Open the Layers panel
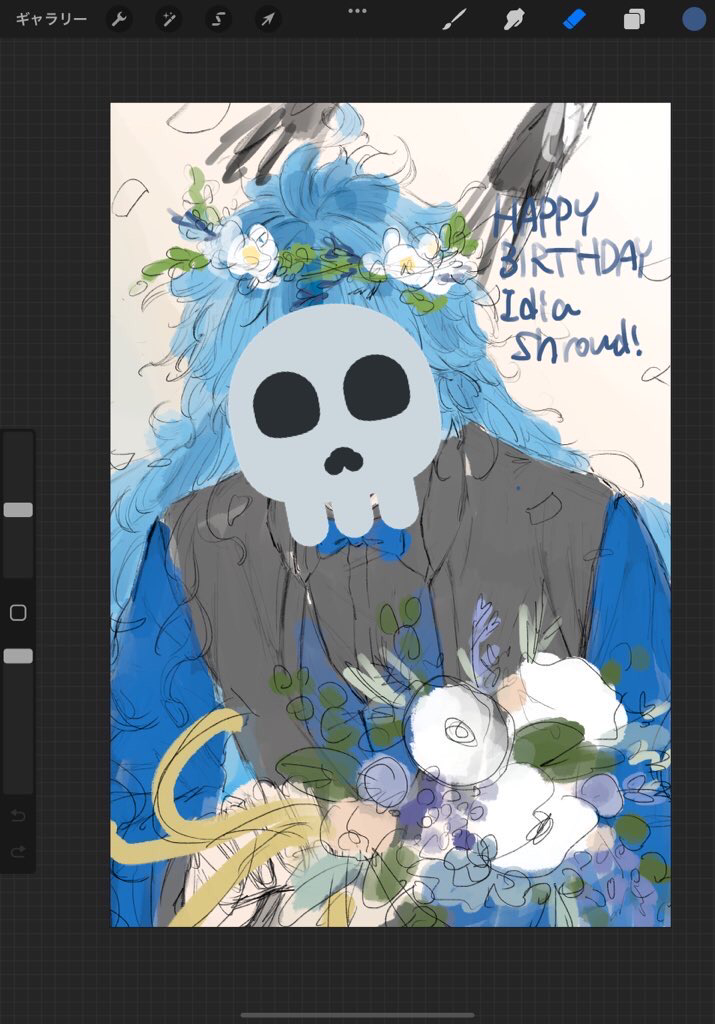 pyautogui.click(x=634, y=20)
